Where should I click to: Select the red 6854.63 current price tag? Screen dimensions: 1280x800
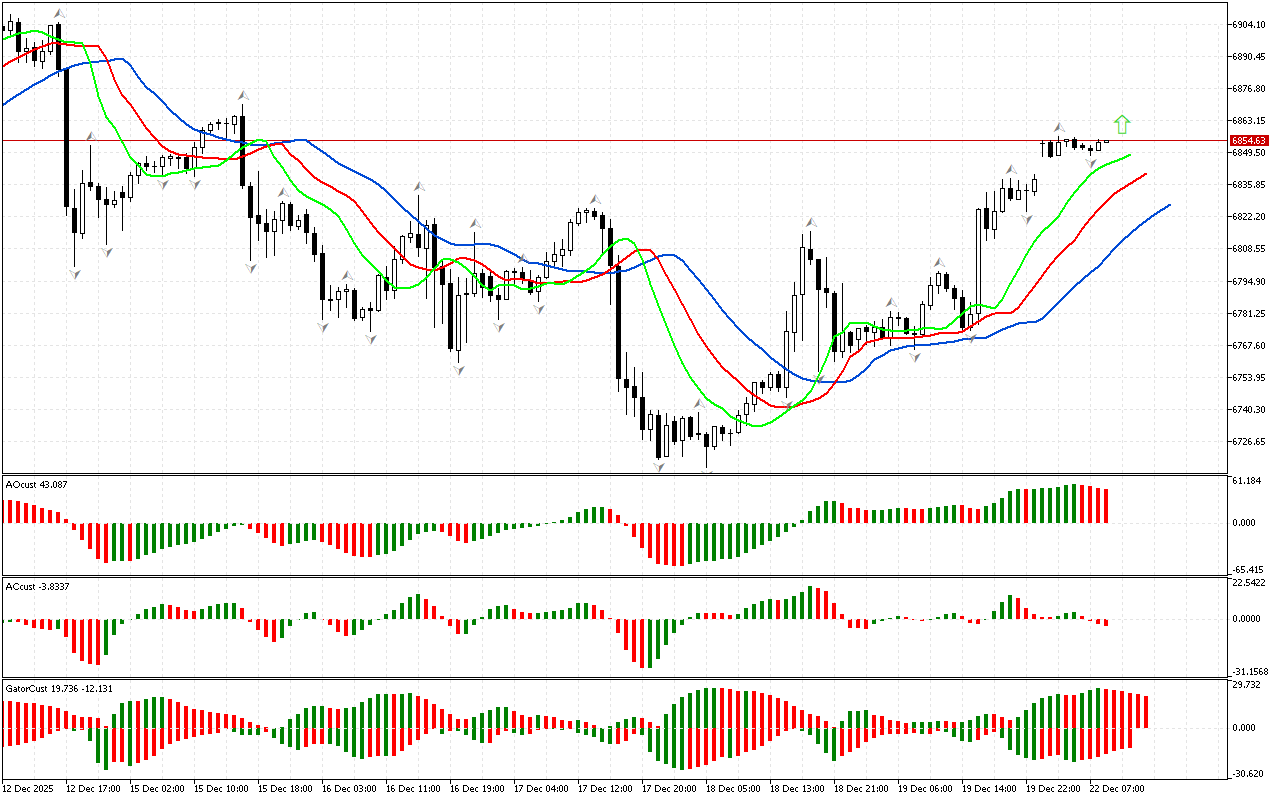(1249, 141)
